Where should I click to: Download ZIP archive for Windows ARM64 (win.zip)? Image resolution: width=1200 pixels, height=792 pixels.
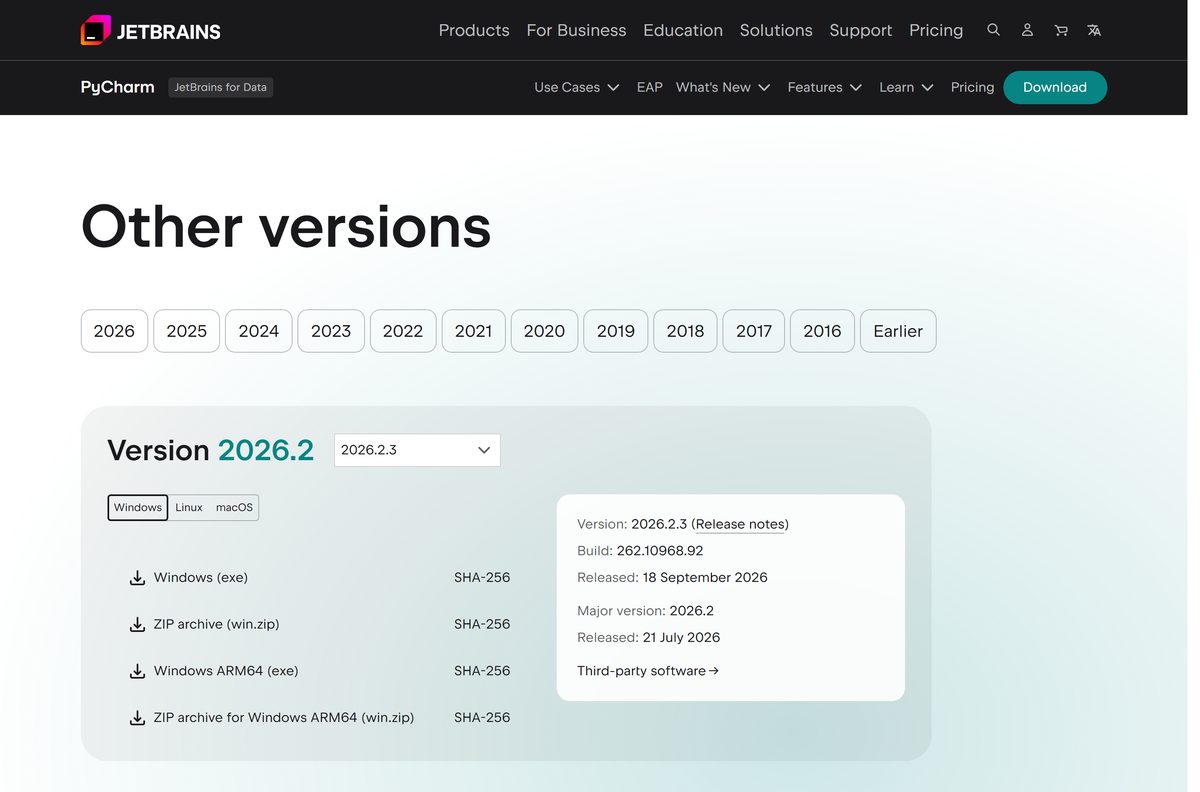pyautogui.click(x=284, y=717)
